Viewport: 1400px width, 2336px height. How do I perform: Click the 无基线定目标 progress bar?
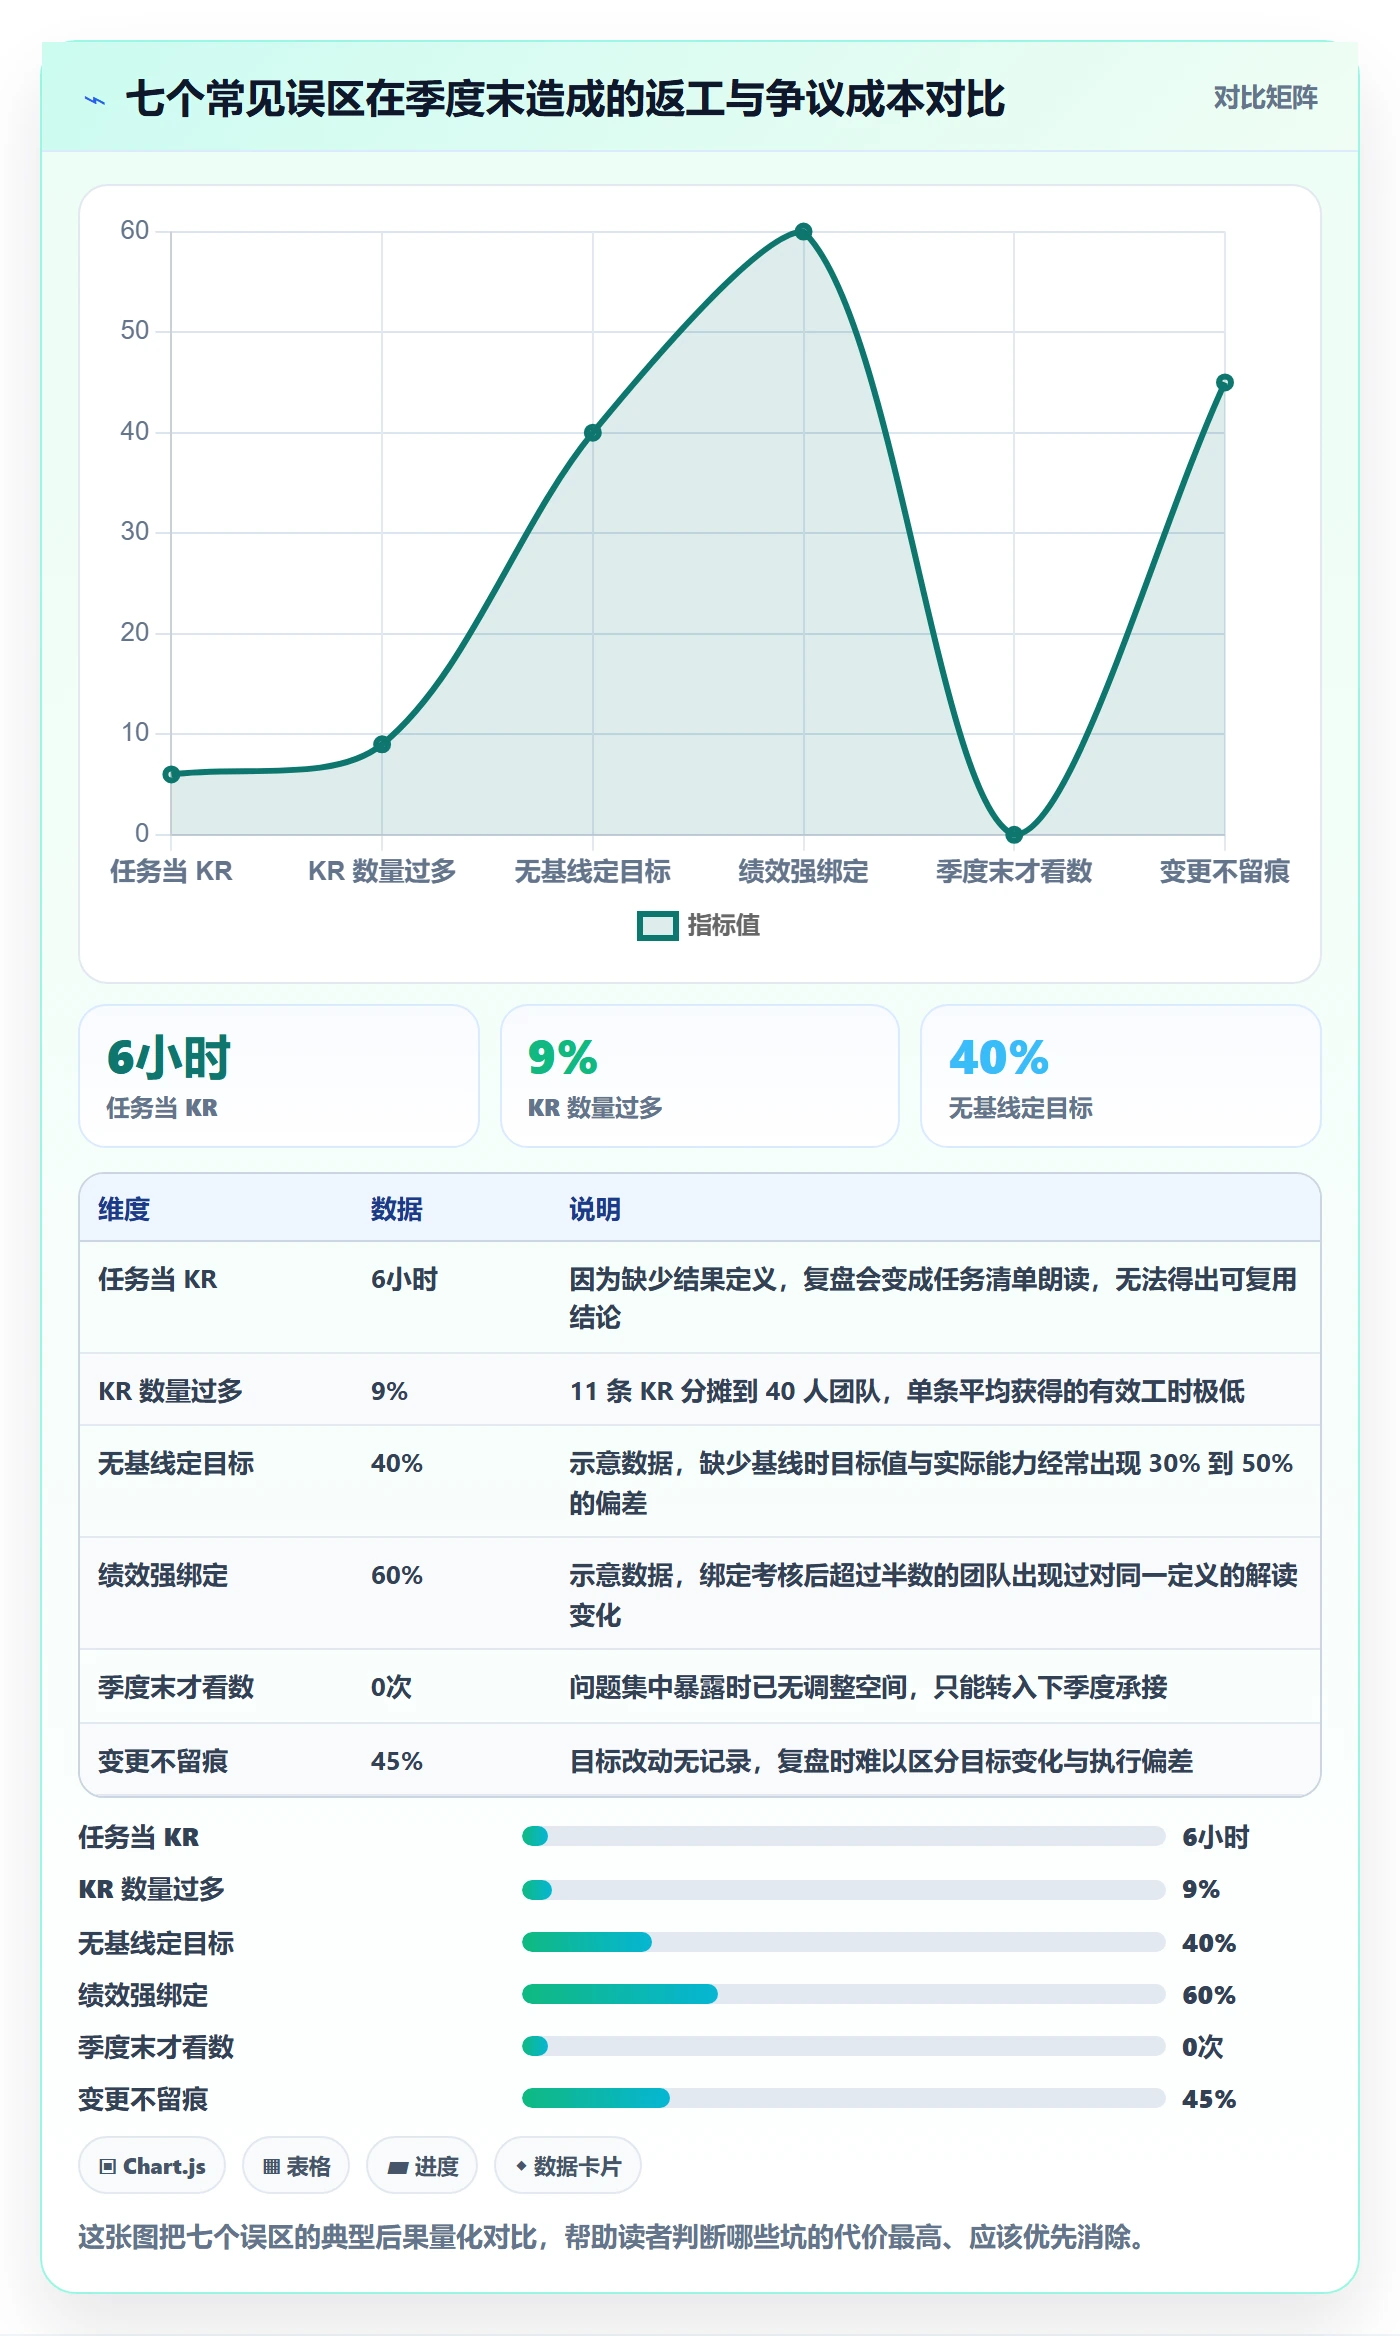(x=843, y=1942)
